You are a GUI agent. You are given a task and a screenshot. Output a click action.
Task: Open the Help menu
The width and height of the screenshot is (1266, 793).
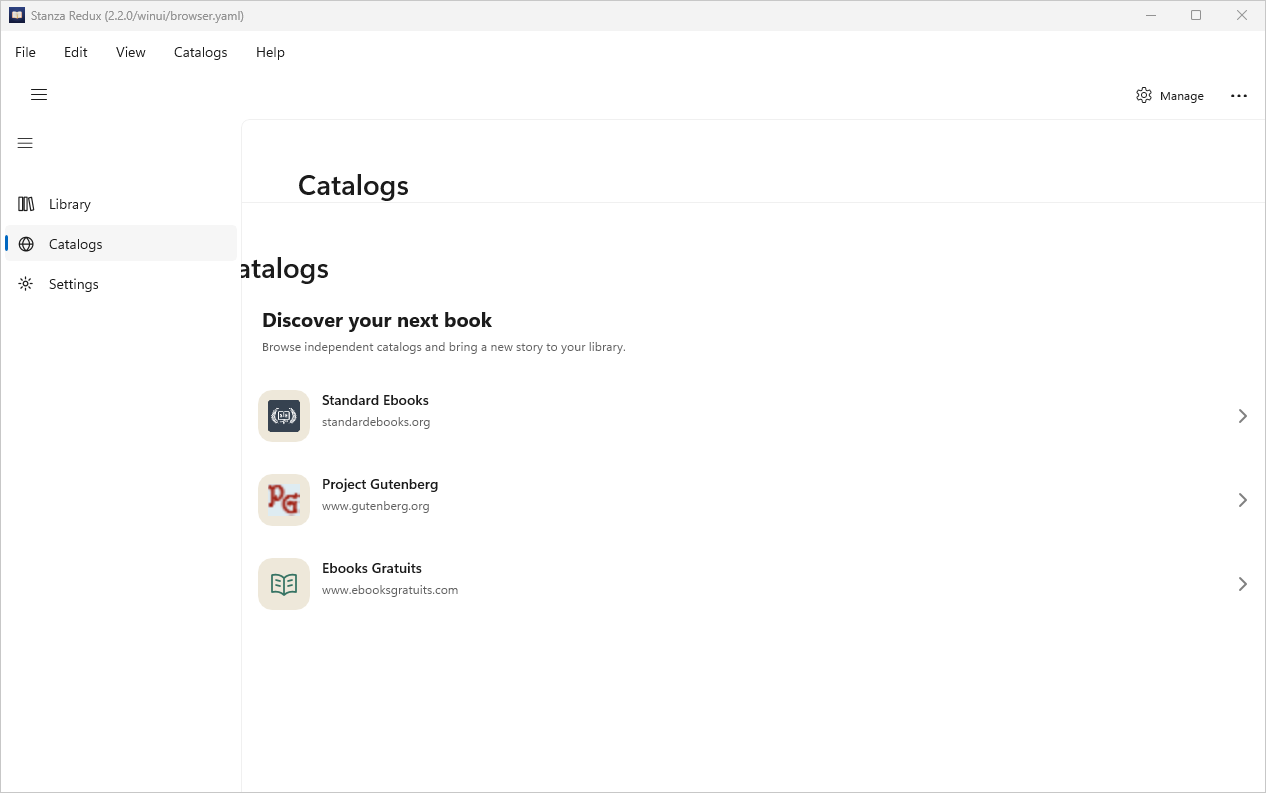coord(270,52)
